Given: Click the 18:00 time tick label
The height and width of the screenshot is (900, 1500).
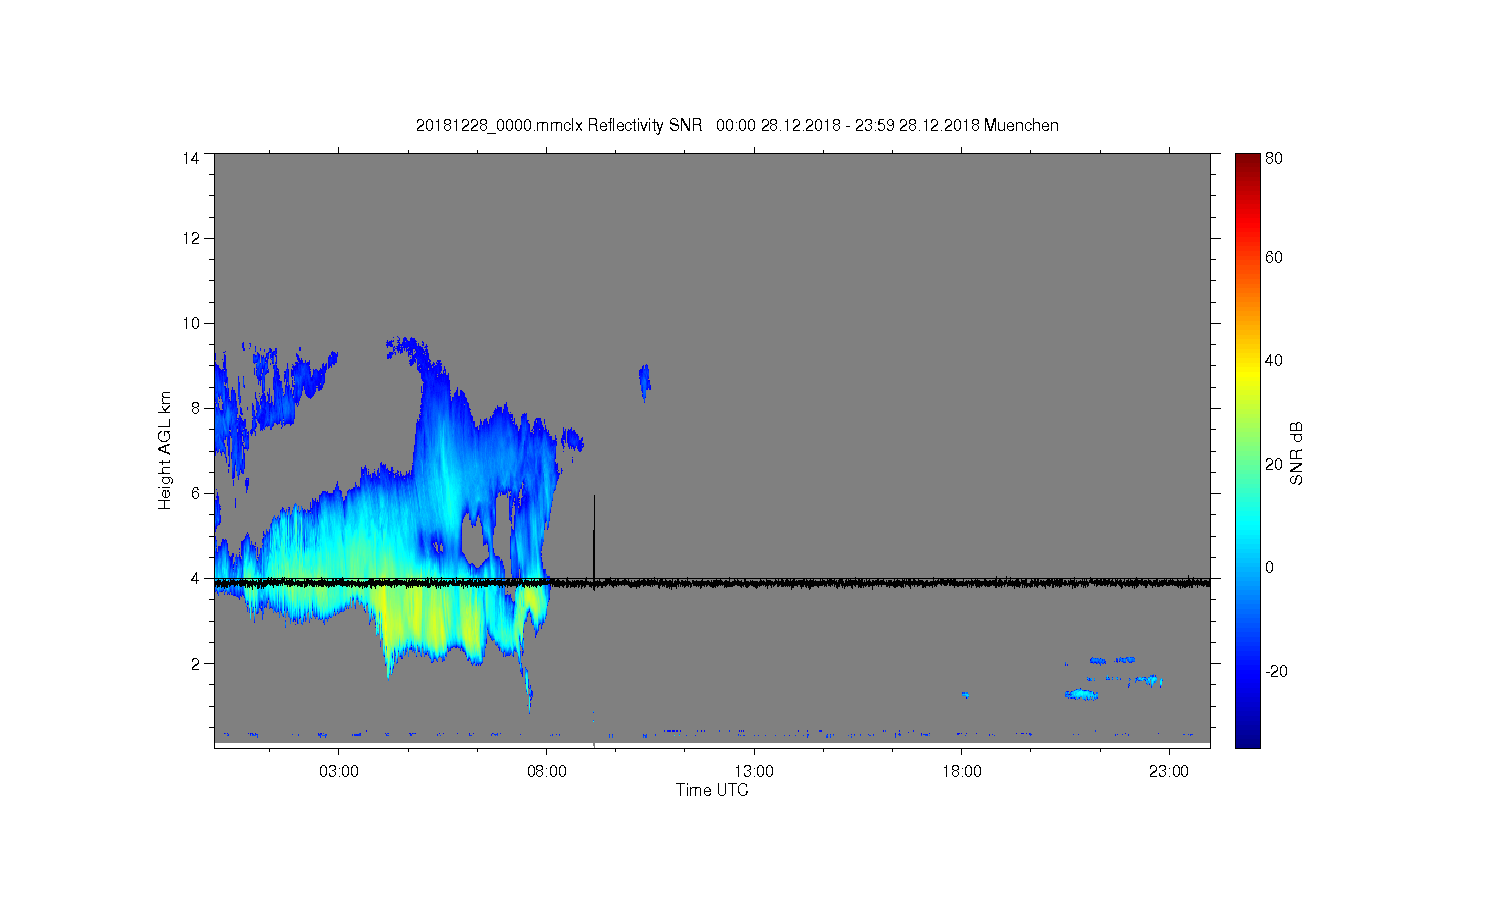Looking at the screenshot, I should coord(961,772).
